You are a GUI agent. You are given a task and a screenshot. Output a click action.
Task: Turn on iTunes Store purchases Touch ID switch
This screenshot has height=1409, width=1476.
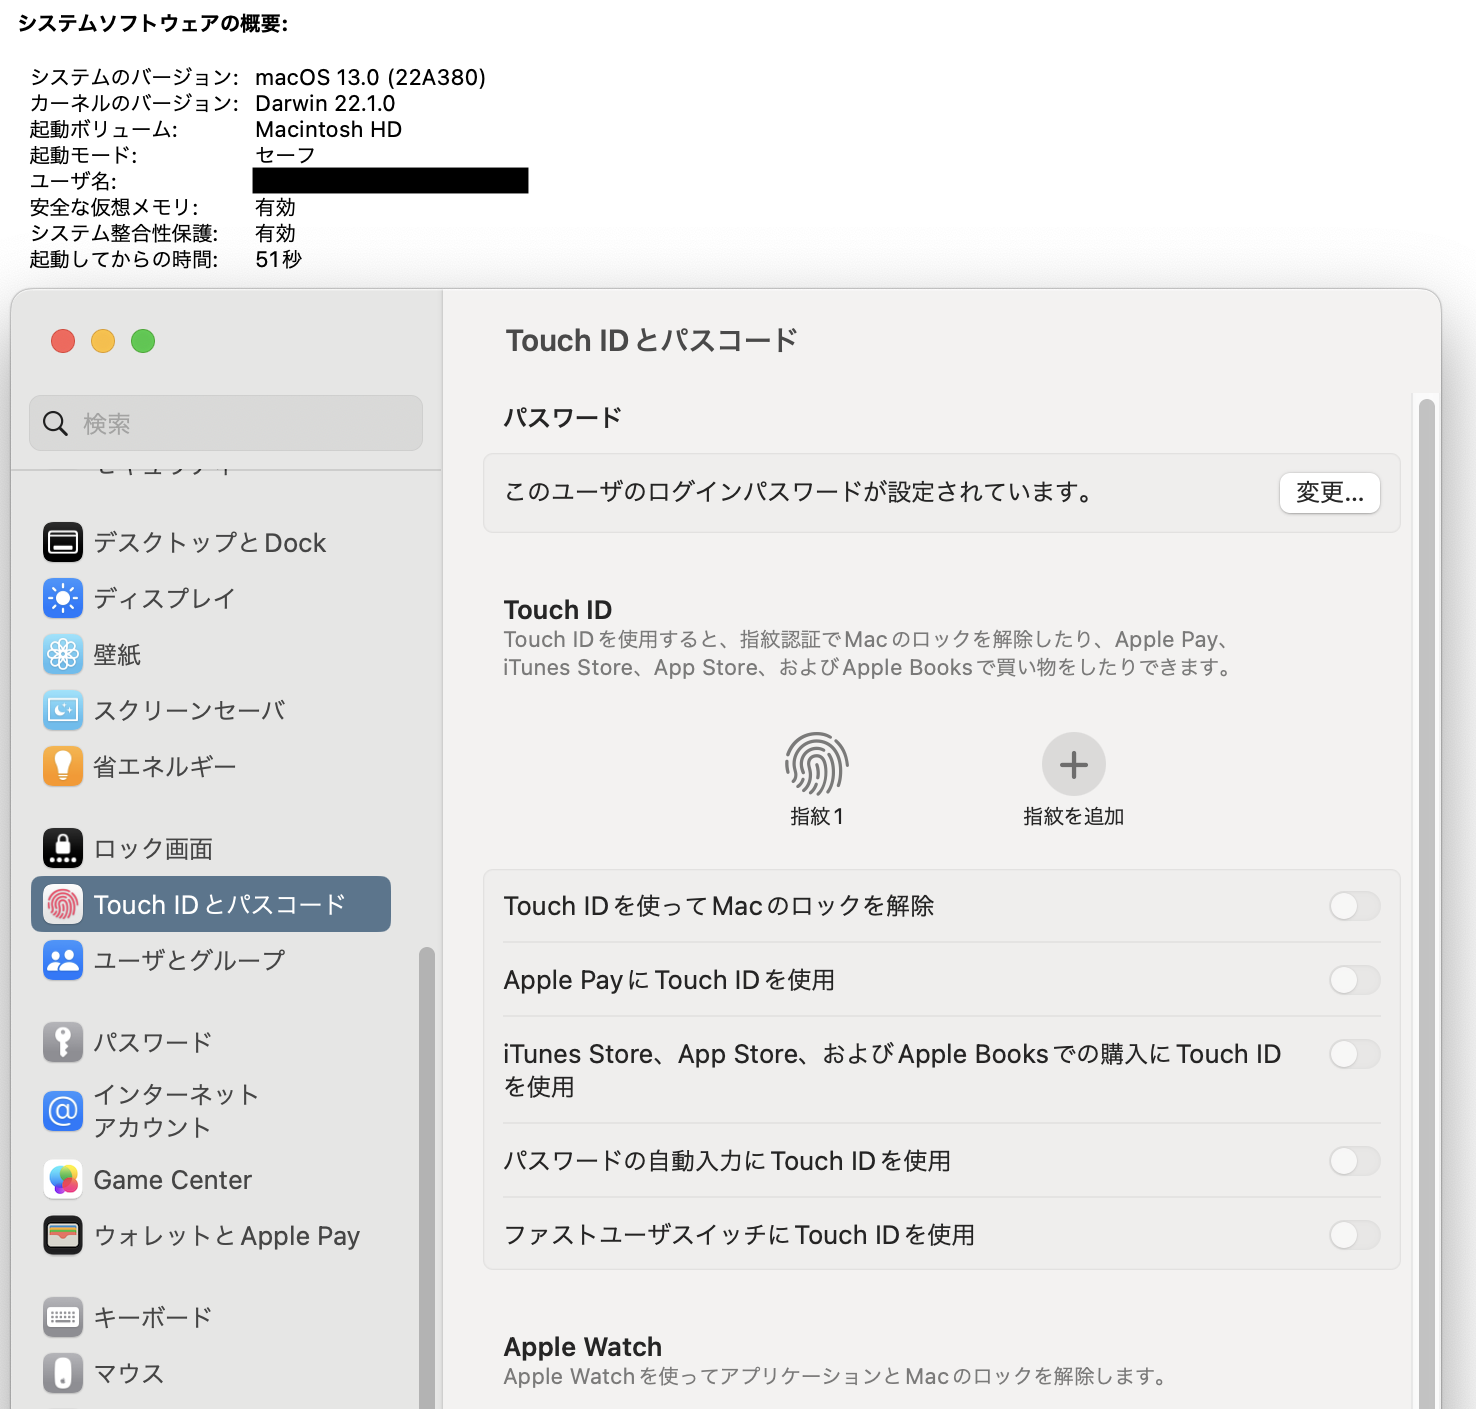pyautogui.click(x=1354, y=1054)
